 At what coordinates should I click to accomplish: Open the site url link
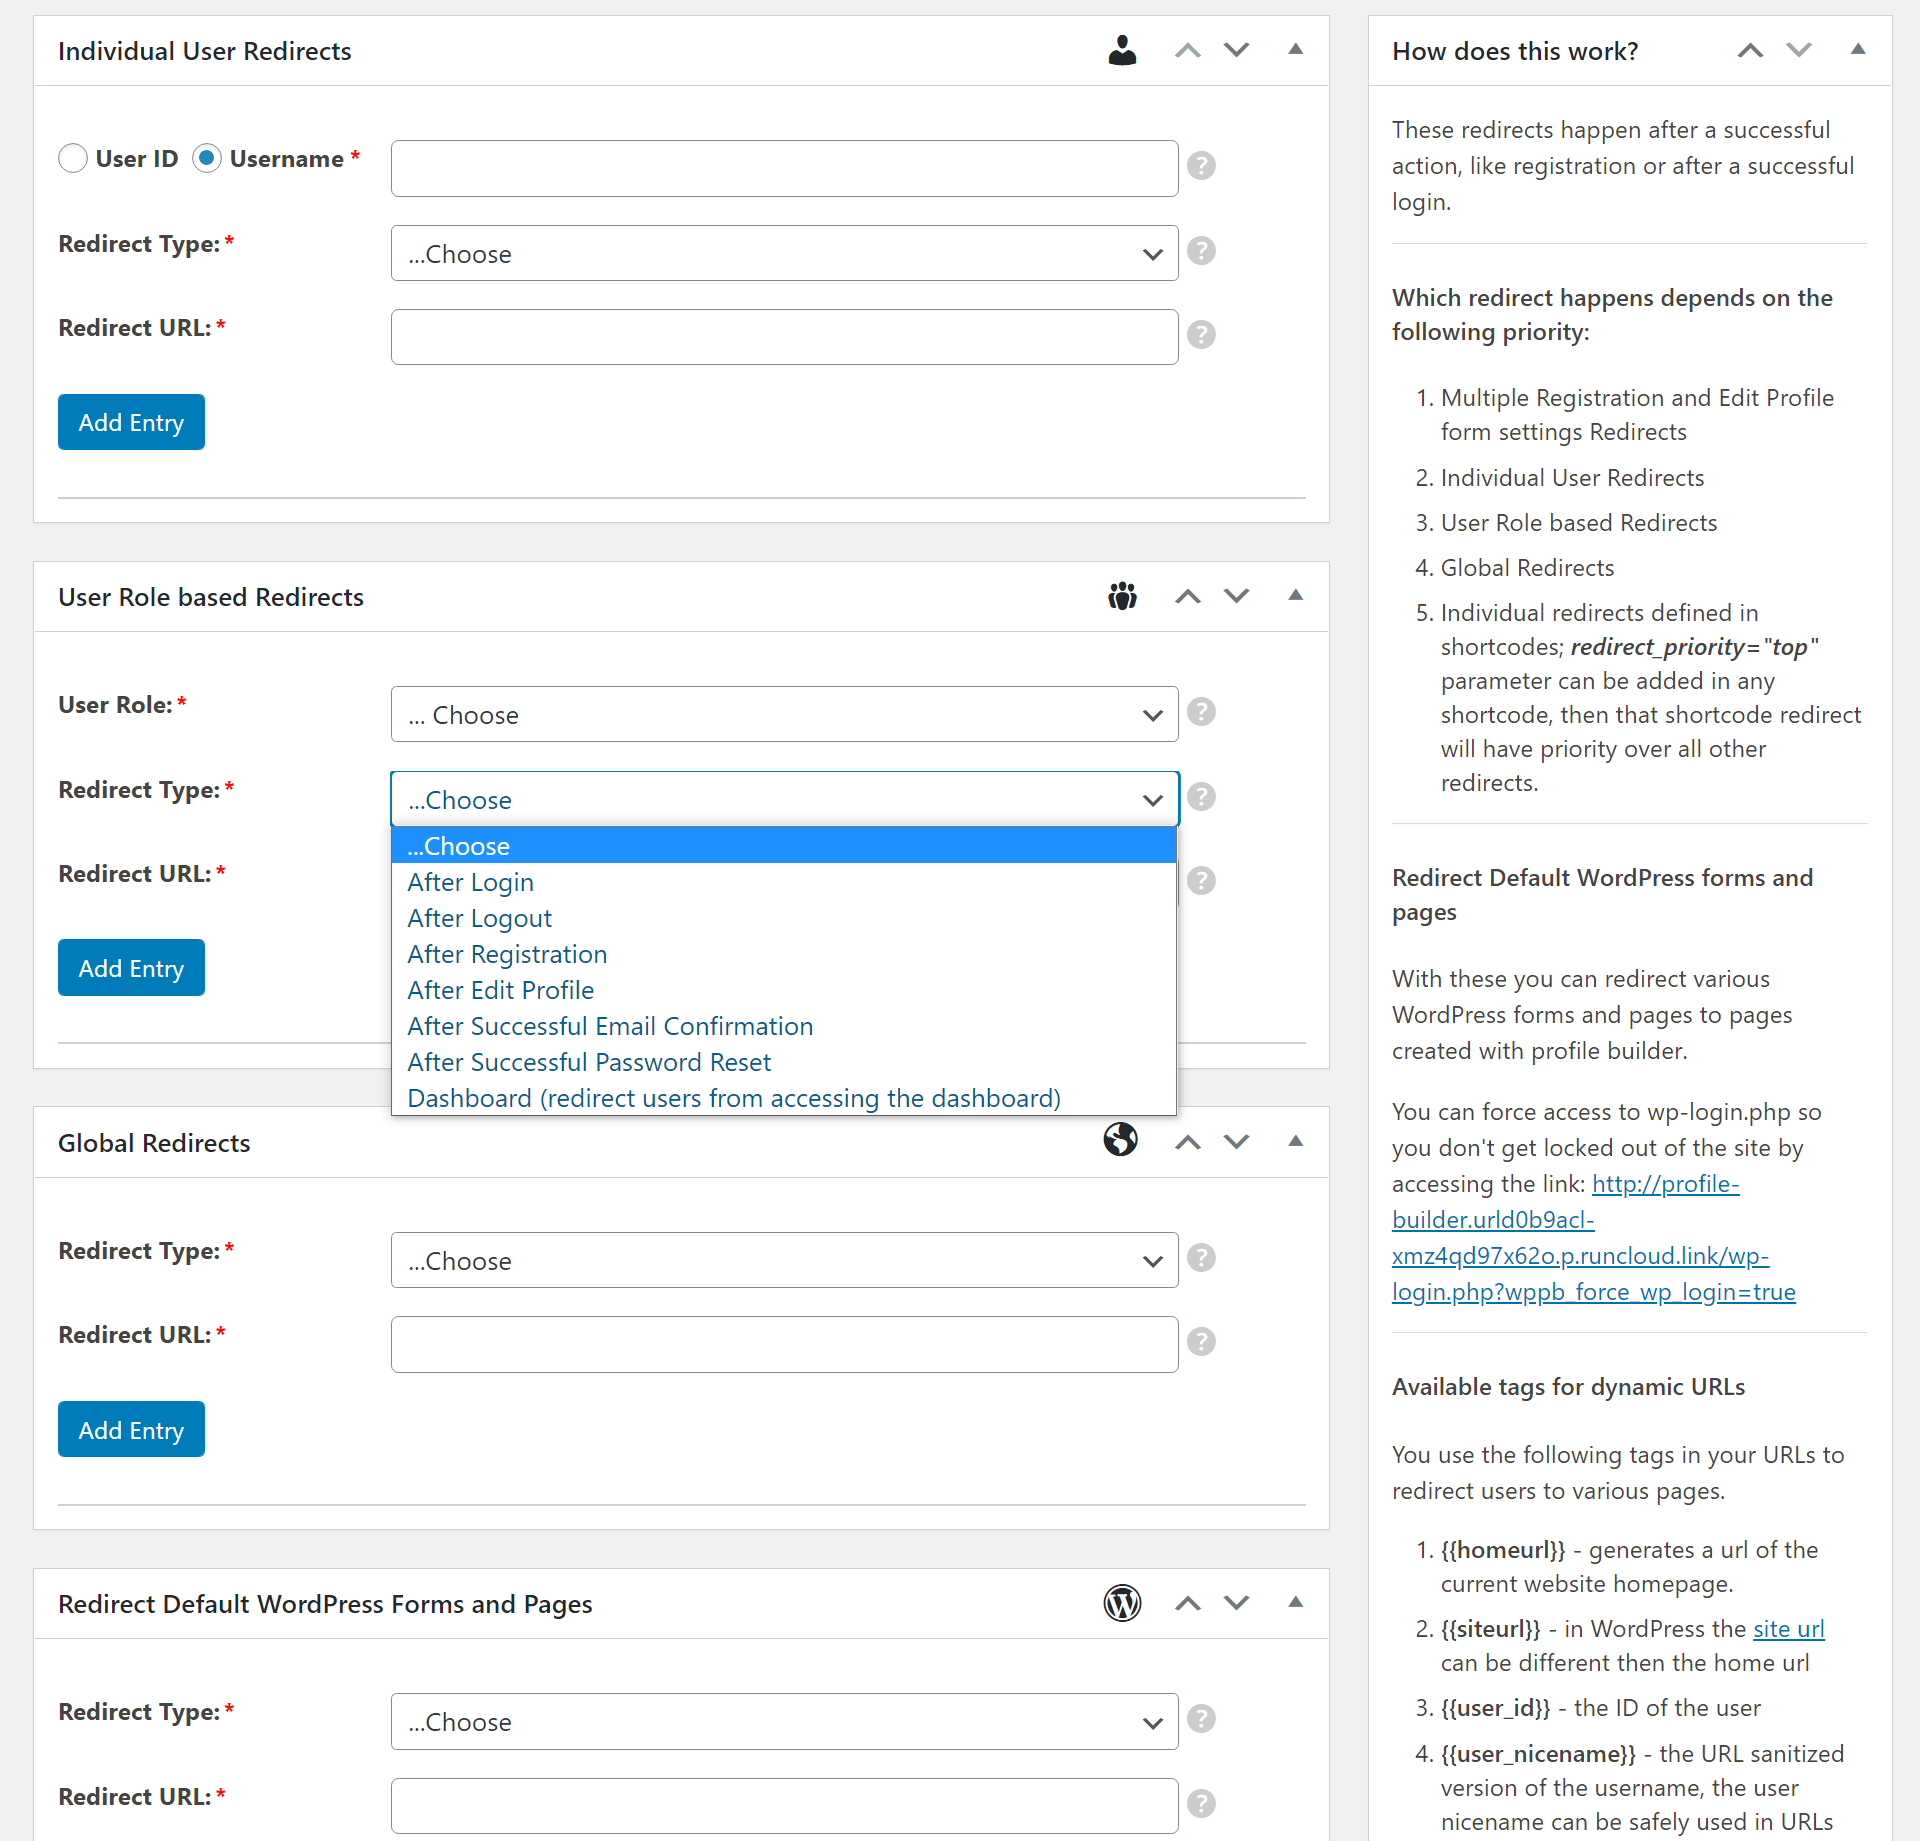(1788, 1629)
